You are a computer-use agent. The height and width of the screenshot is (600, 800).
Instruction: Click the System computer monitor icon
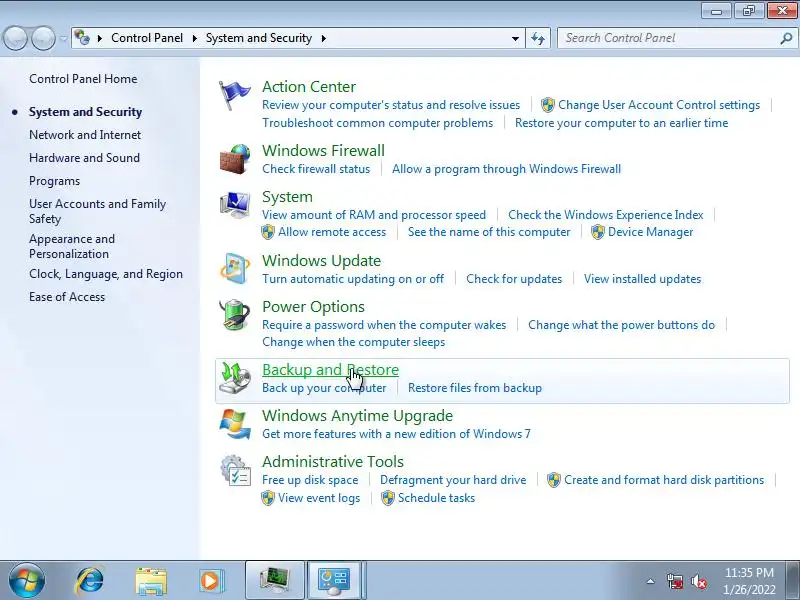pos(235,204)
